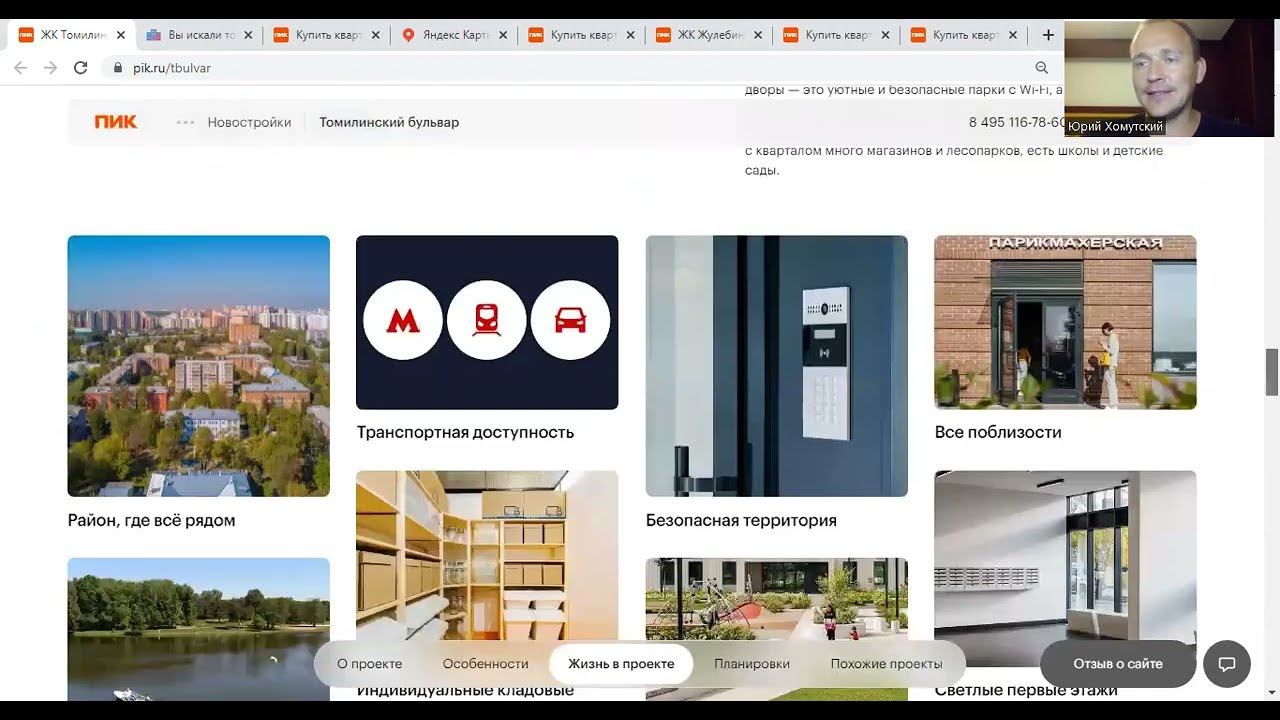Close the ЖК Томилин tab
This screenshot has height=720, width=1280.
tap(121, 35)
